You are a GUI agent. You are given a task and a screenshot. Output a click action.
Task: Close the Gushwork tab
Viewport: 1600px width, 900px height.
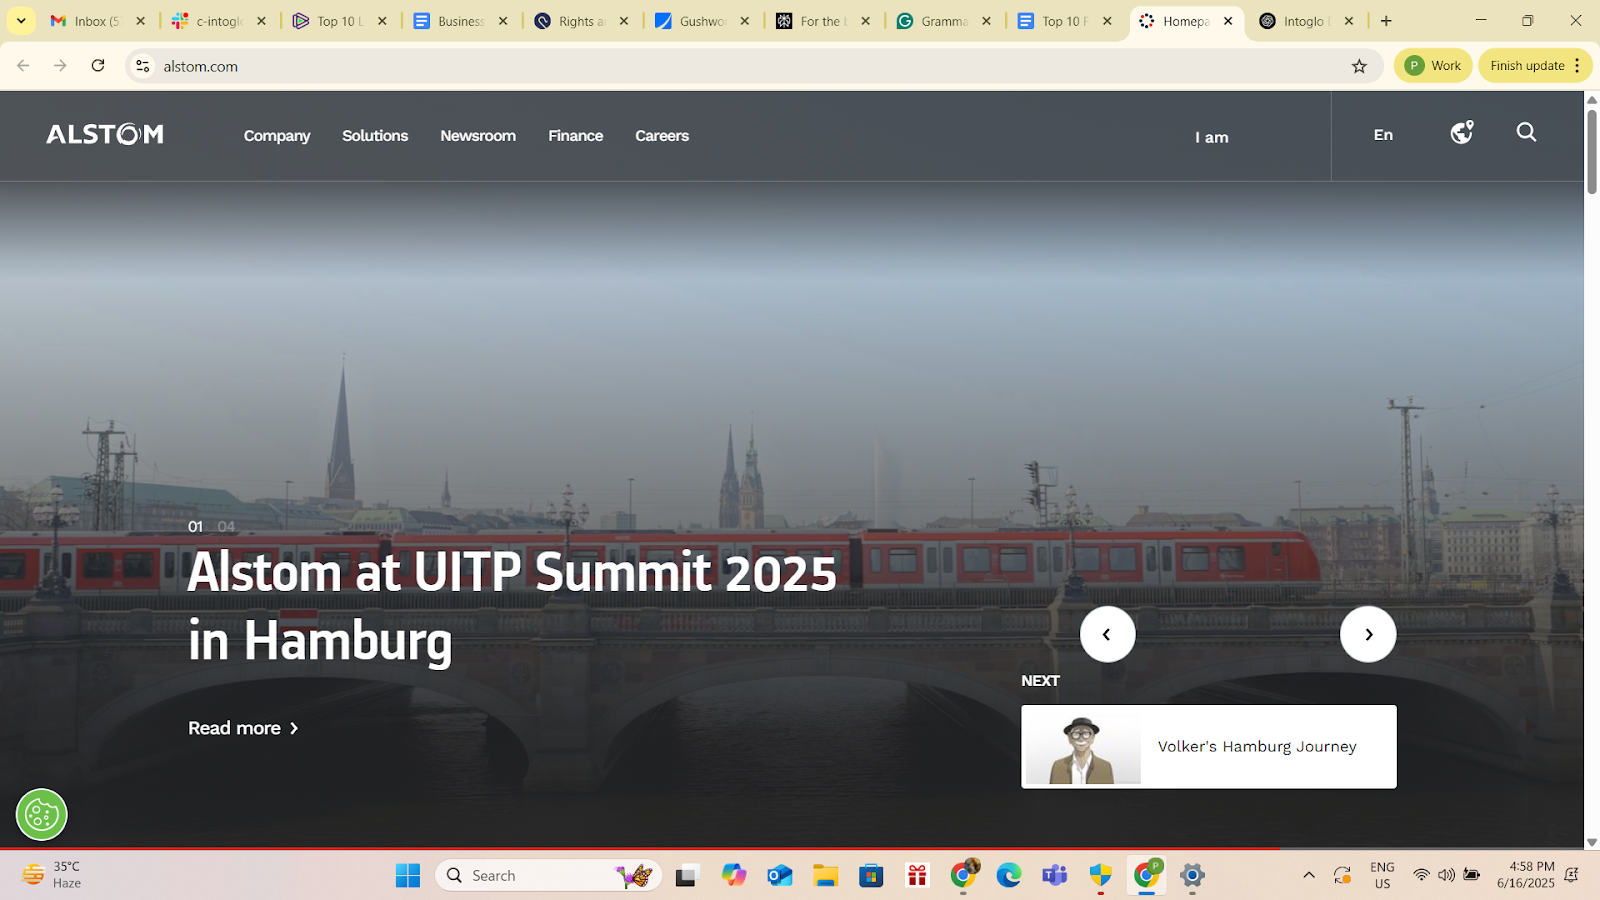coord(745,21)
